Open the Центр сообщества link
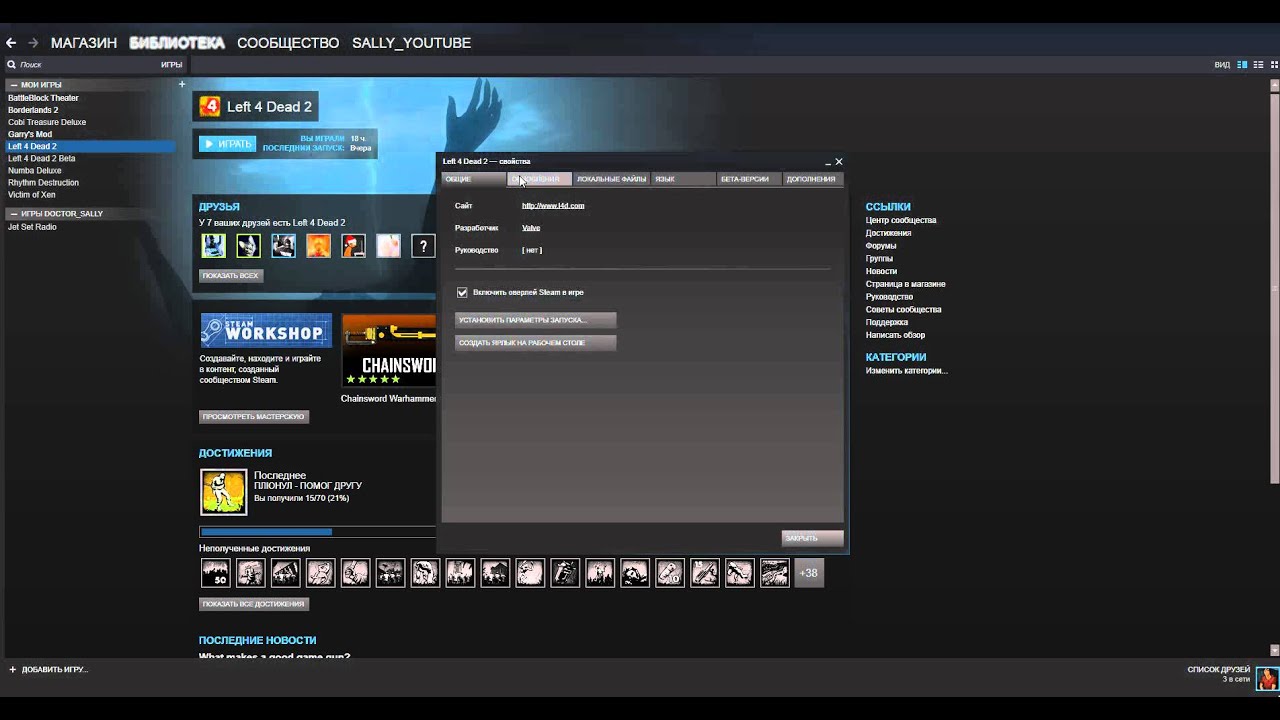Viewport: 1280px width, 720px height. [x=901, y=220]
